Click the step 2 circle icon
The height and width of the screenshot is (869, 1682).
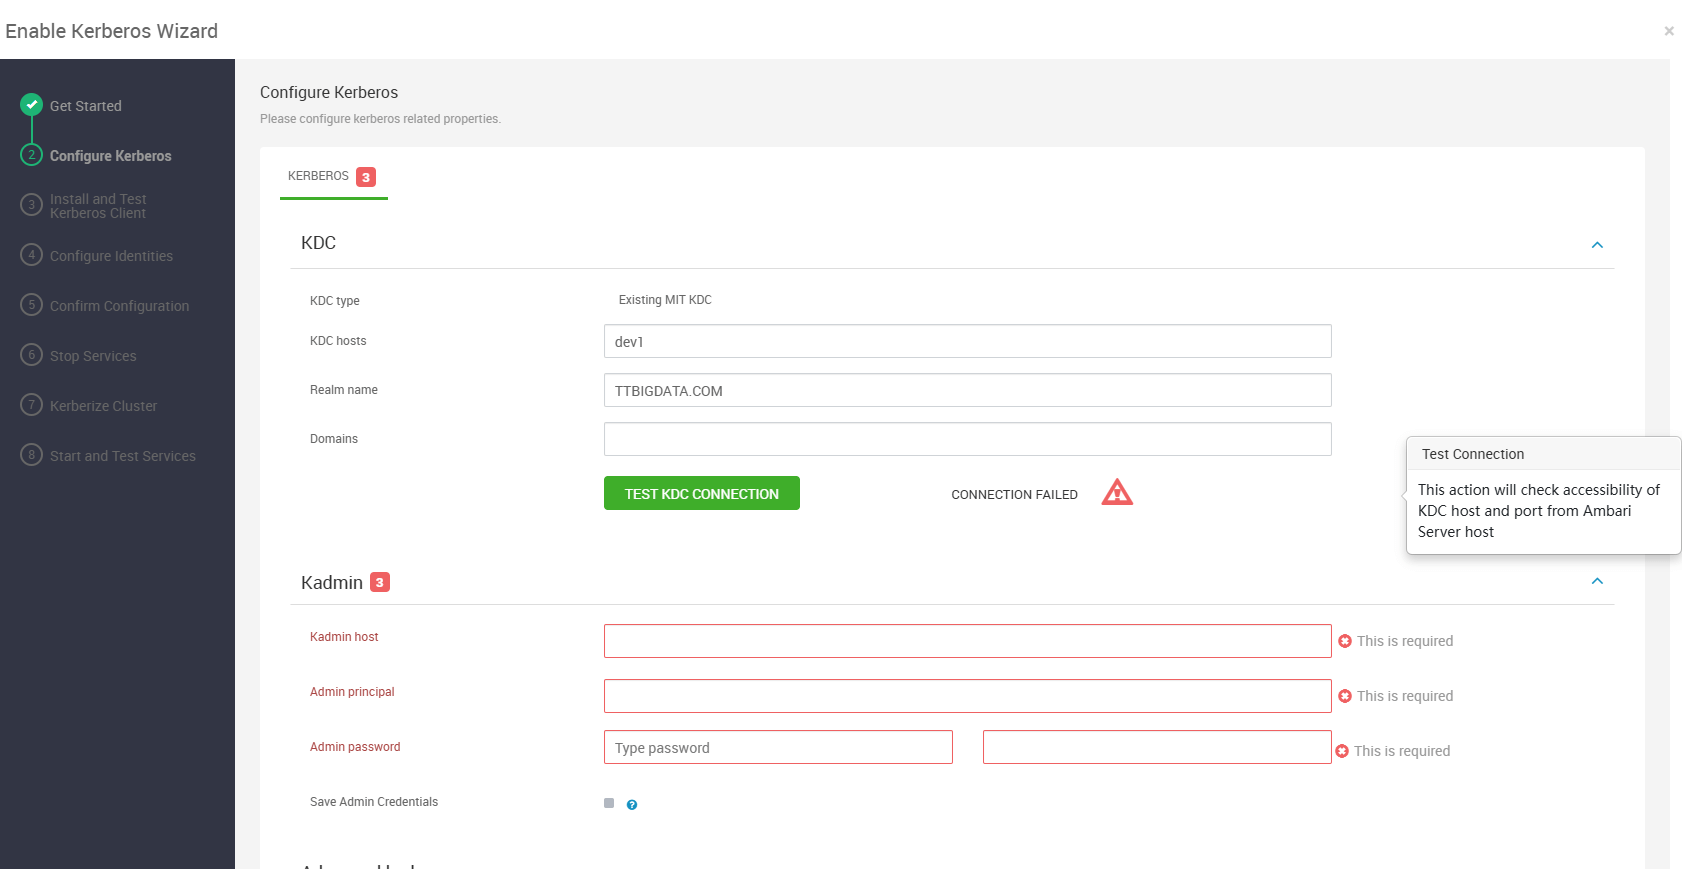click(x=32, y=154)
